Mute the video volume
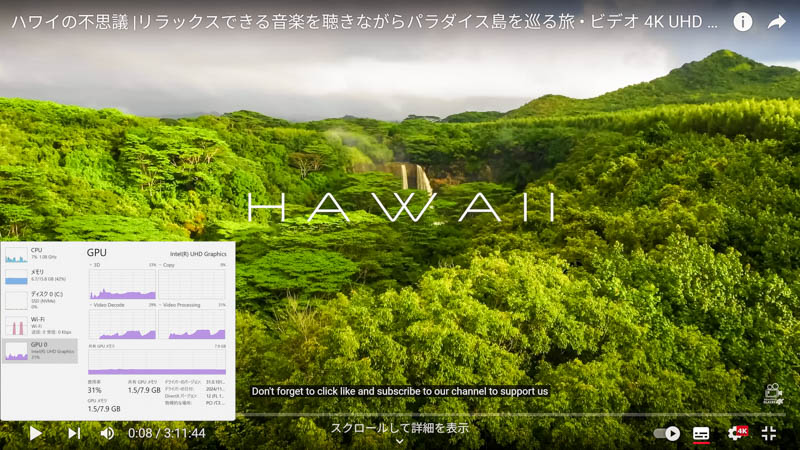Viewport: 800px width, 450px height. (x=107, y=433)
